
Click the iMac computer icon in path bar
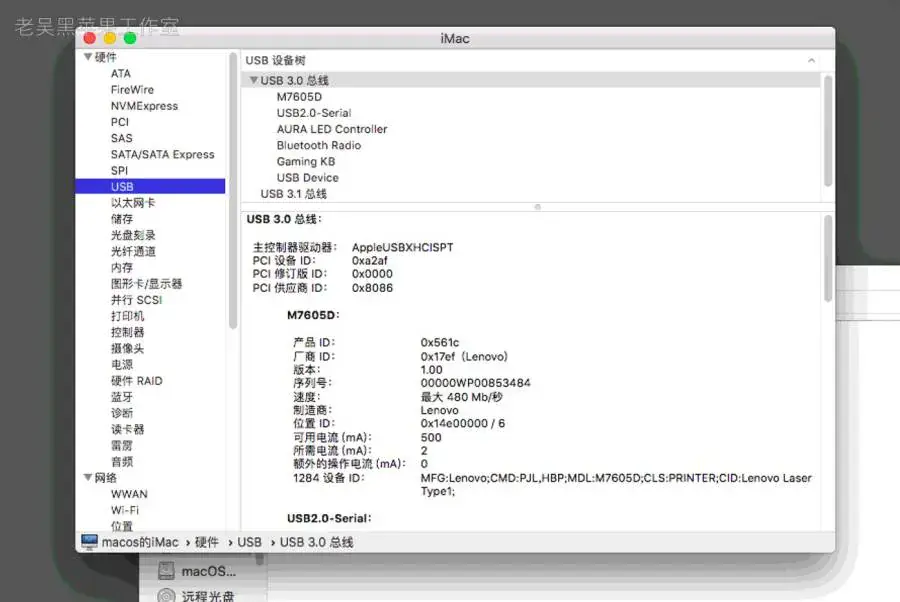tap(89, 541)
